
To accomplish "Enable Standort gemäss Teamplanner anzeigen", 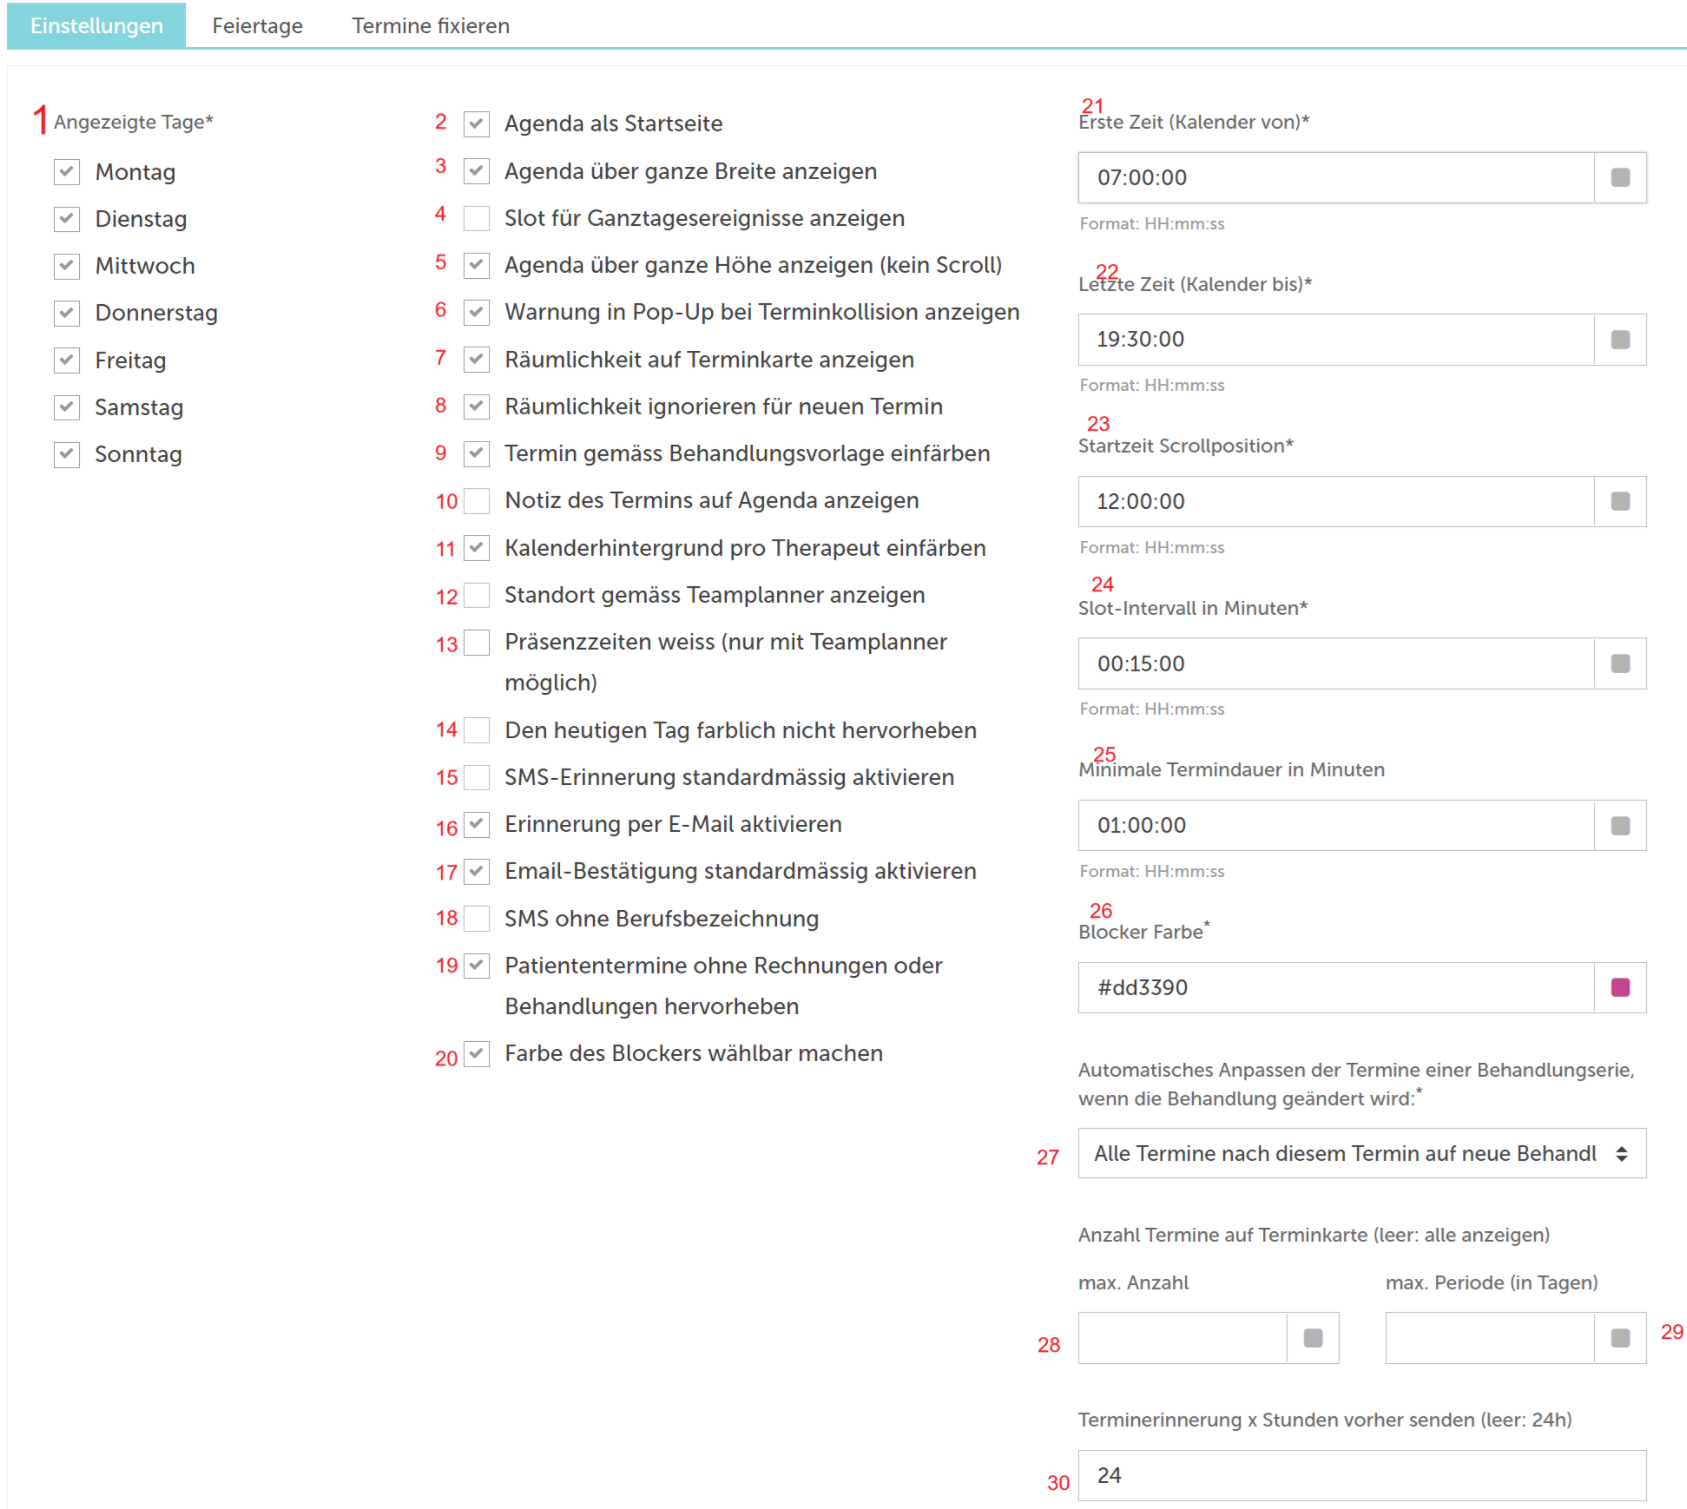I will pyautogui.click(x=477, y=595).
